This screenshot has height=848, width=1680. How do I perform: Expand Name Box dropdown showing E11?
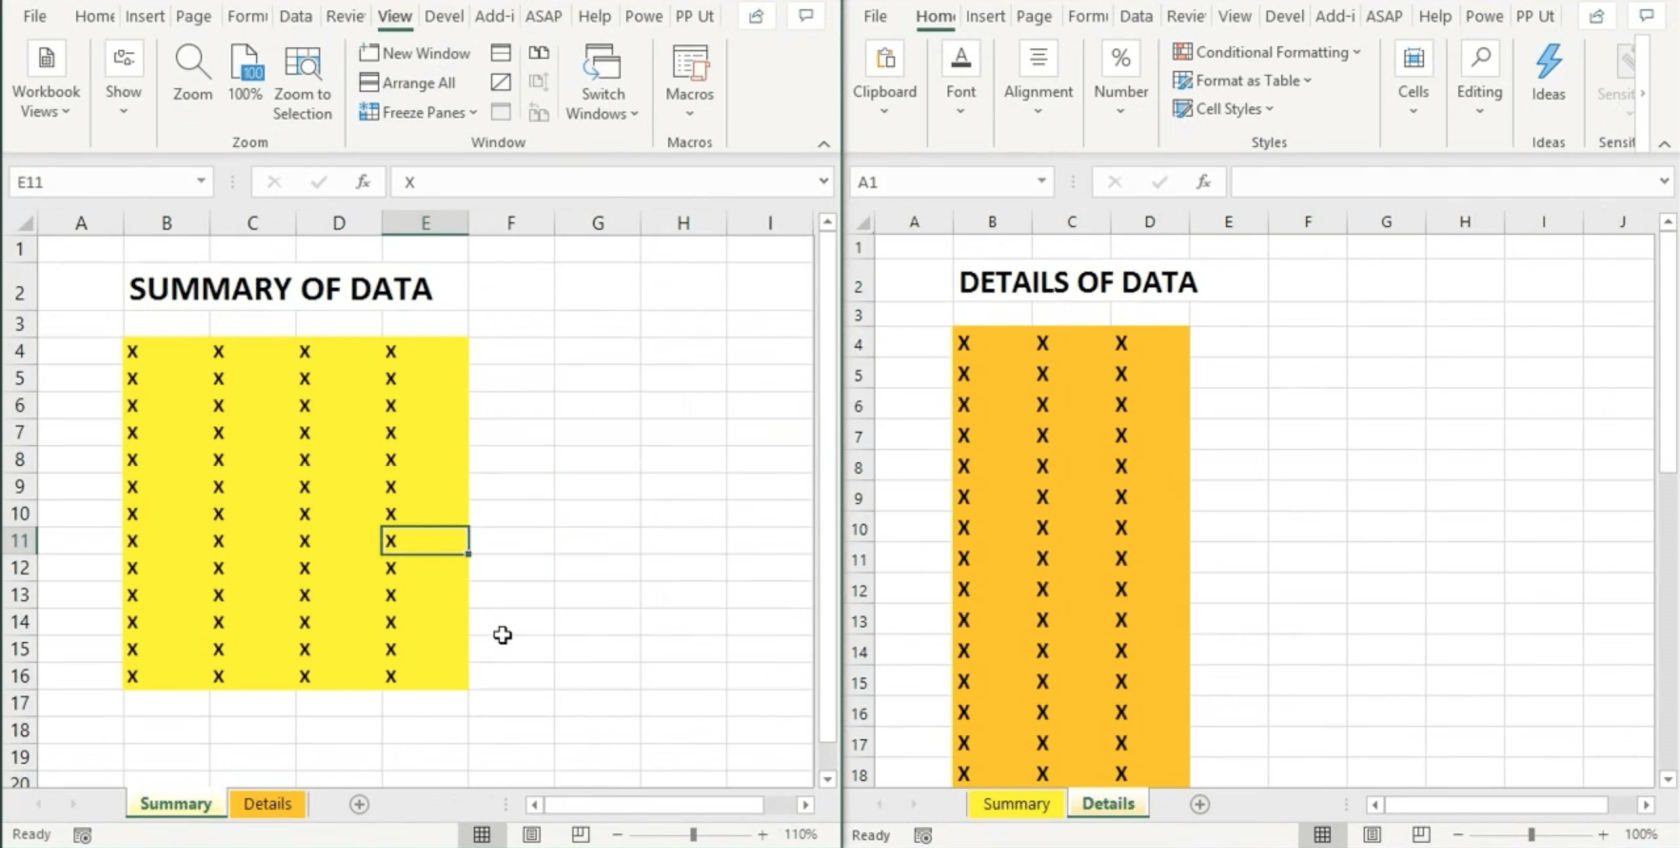pyautogui.click(x=201, y=181)
